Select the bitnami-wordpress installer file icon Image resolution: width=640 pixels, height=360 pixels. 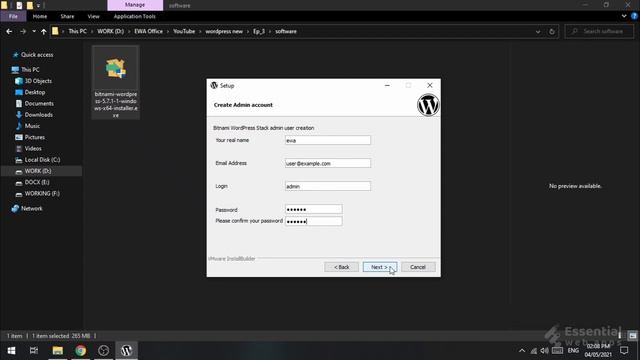(116, 82)
